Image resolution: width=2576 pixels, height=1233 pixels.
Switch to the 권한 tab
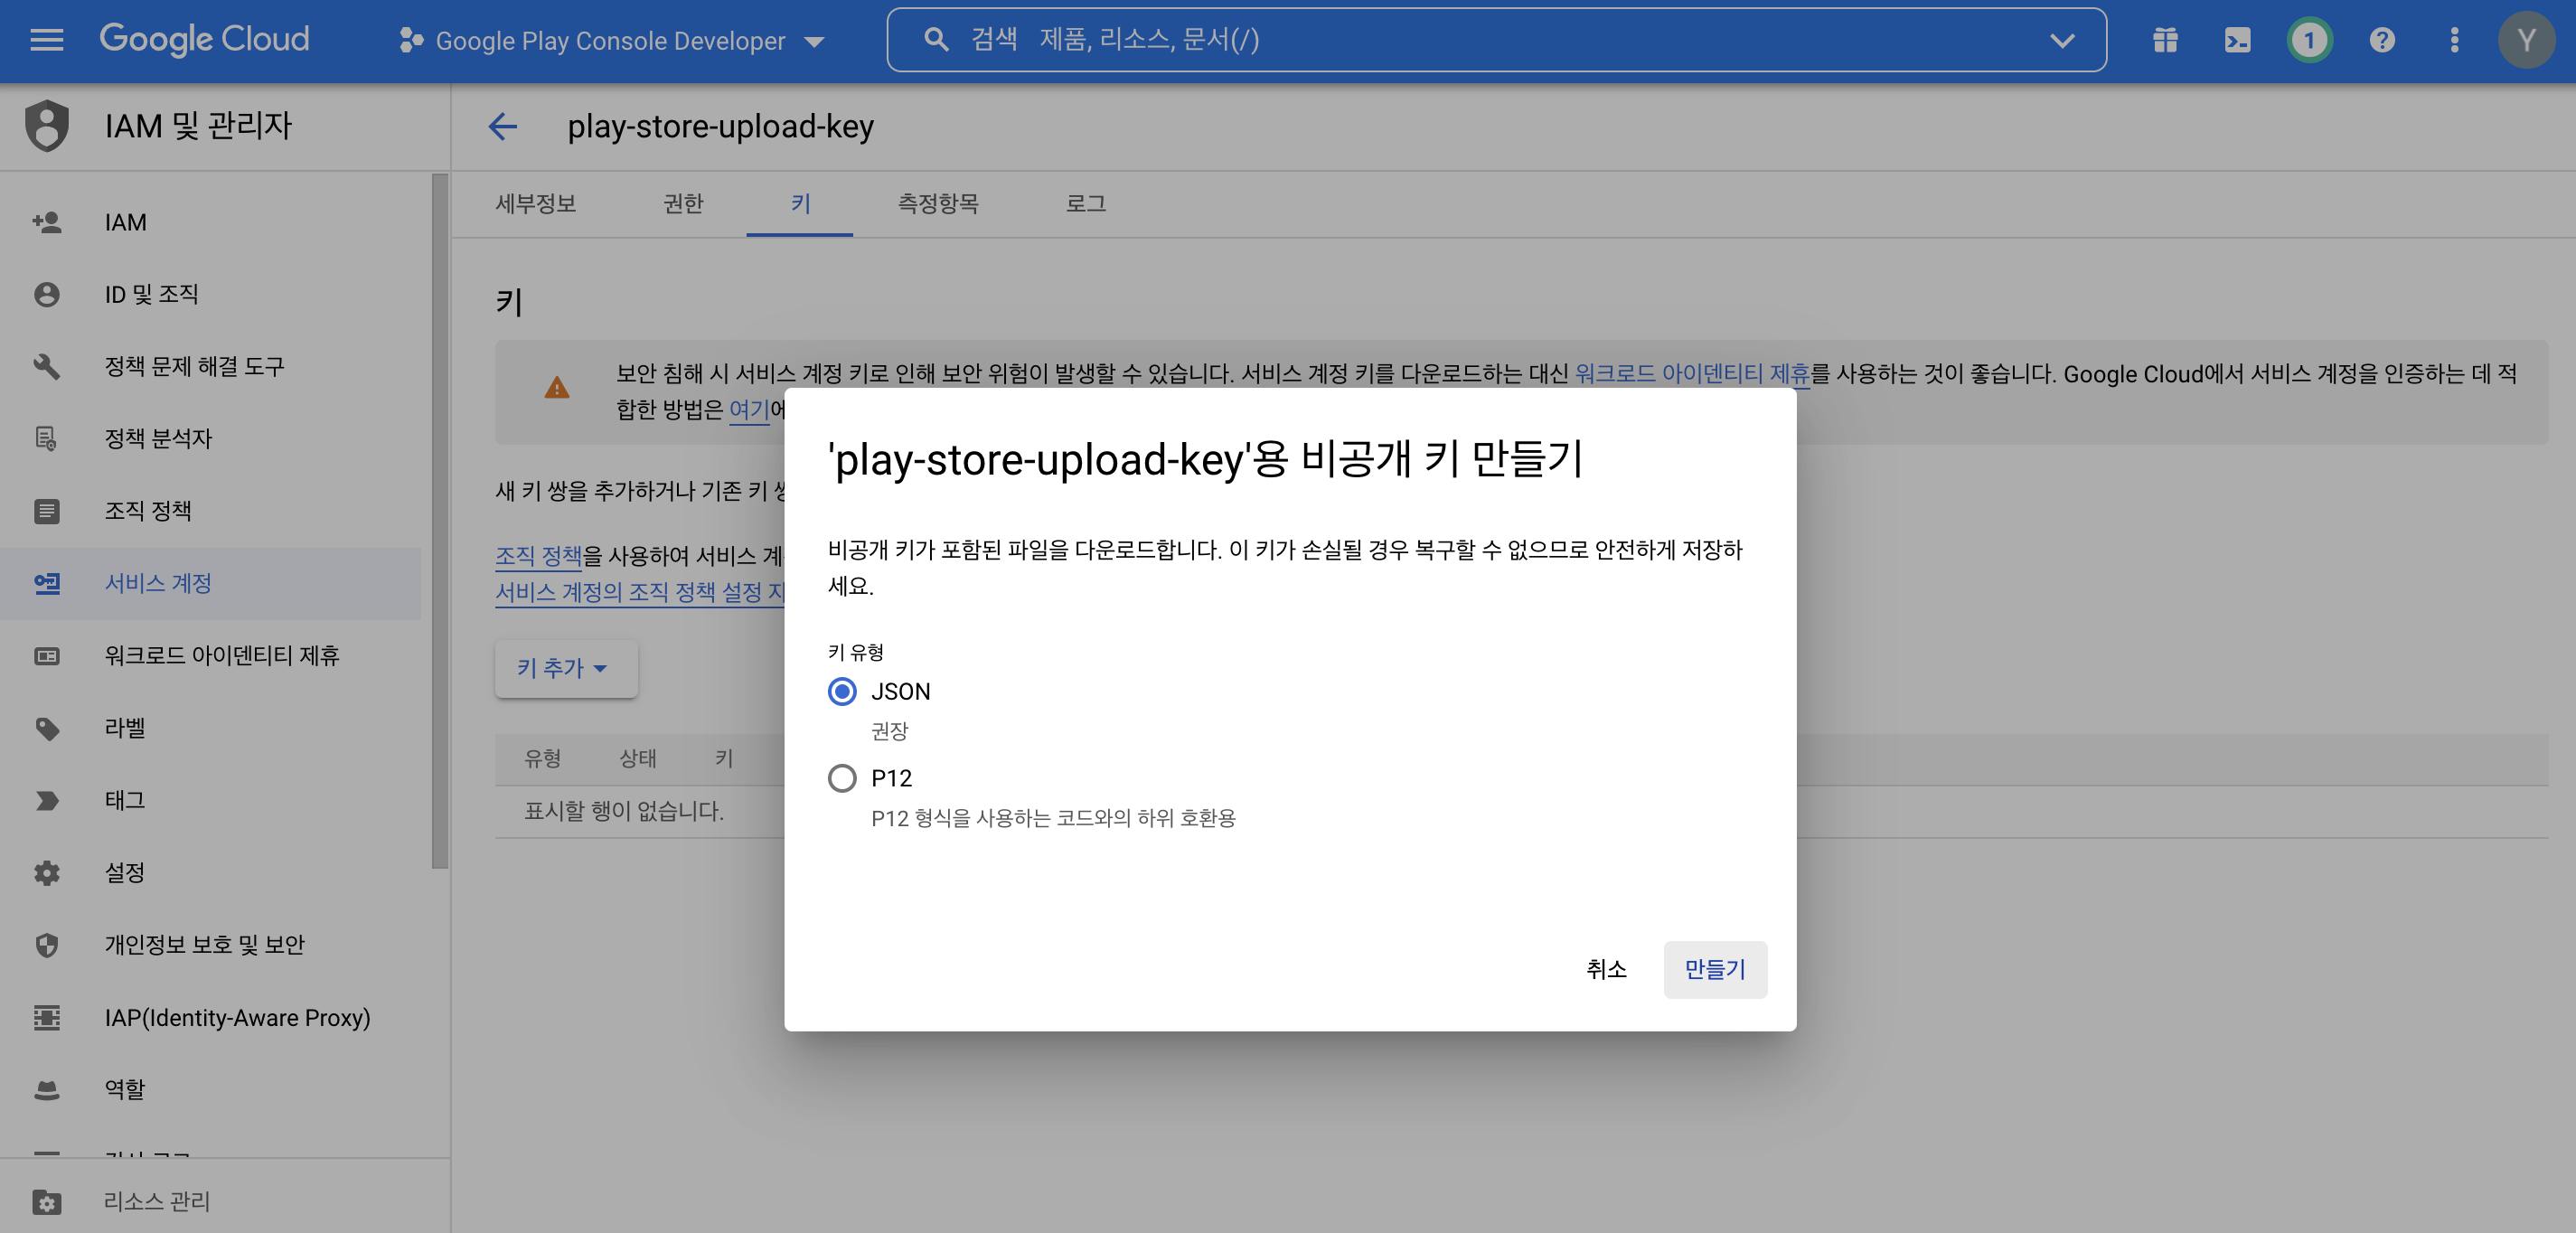tap(683, 204)
